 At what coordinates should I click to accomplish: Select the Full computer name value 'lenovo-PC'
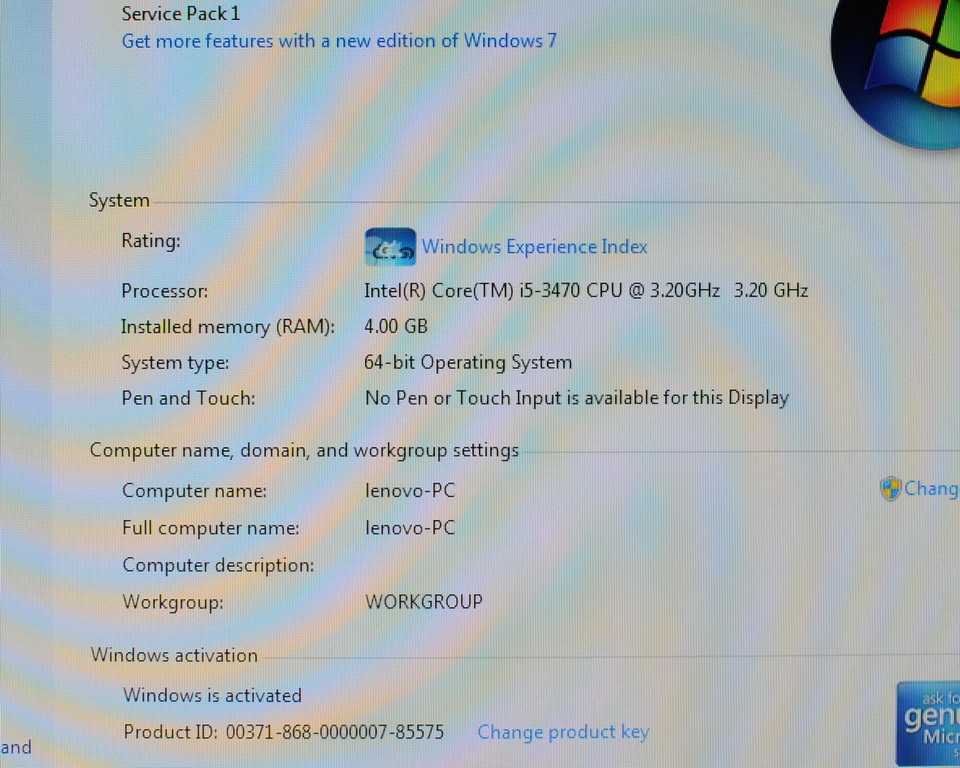pos(410,527)
